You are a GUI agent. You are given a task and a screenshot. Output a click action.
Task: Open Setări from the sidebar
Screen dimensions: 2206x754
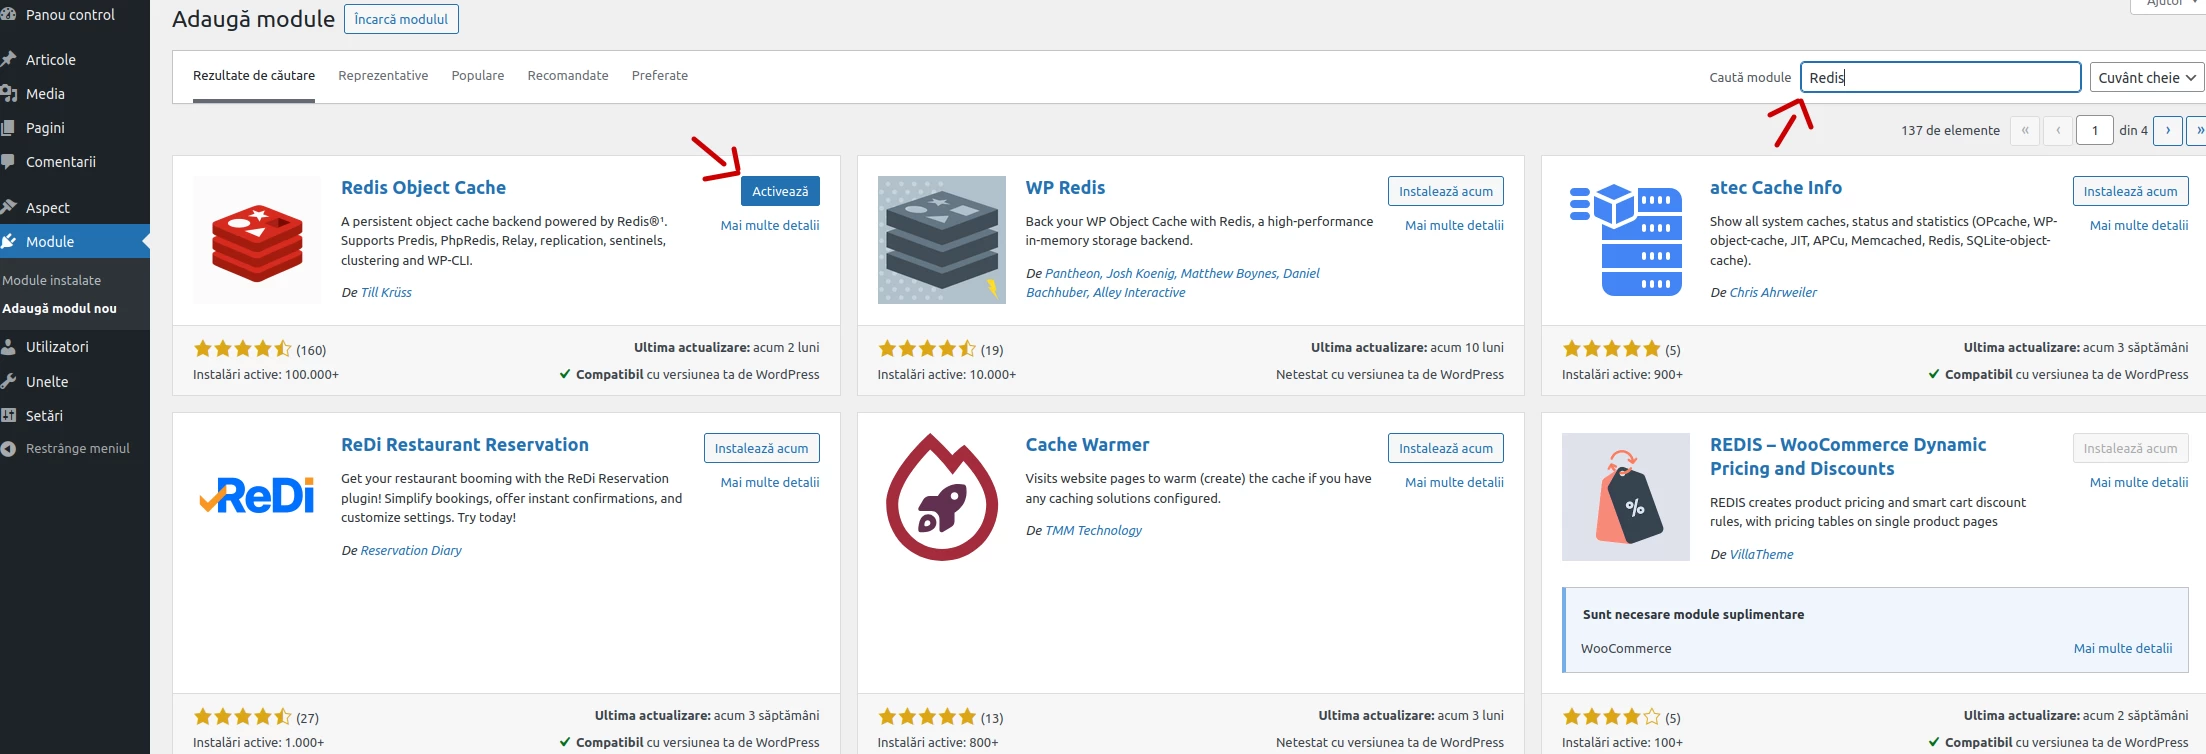point(44,416)
